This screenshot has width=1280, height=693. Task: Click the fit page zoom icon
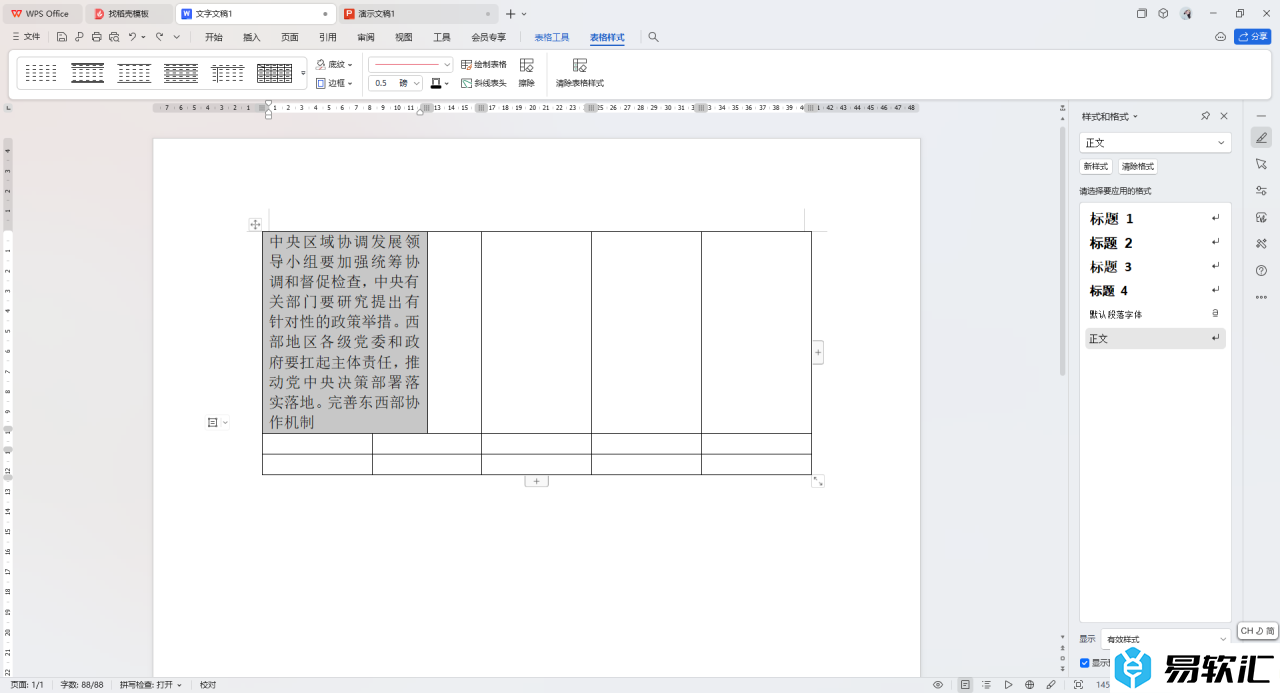point(1078,685)
